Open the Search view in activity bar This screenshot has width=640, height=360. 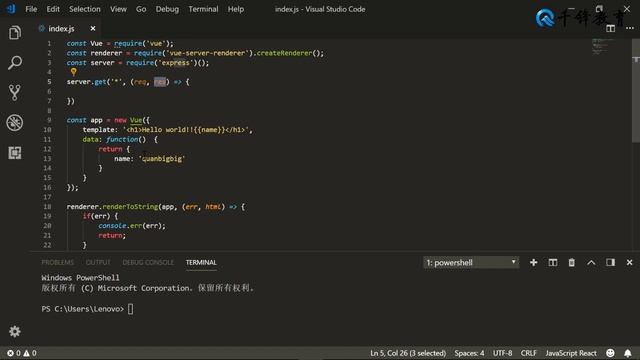(15, 63)
